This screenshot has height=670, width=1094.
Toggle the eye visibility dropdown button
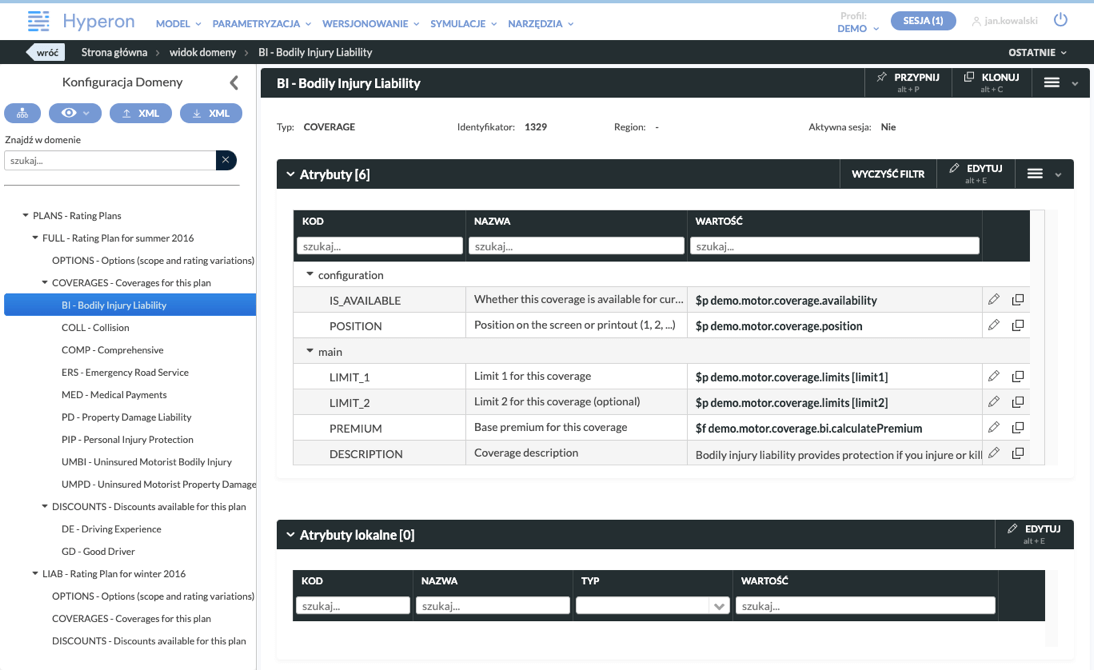pos(75,113)
